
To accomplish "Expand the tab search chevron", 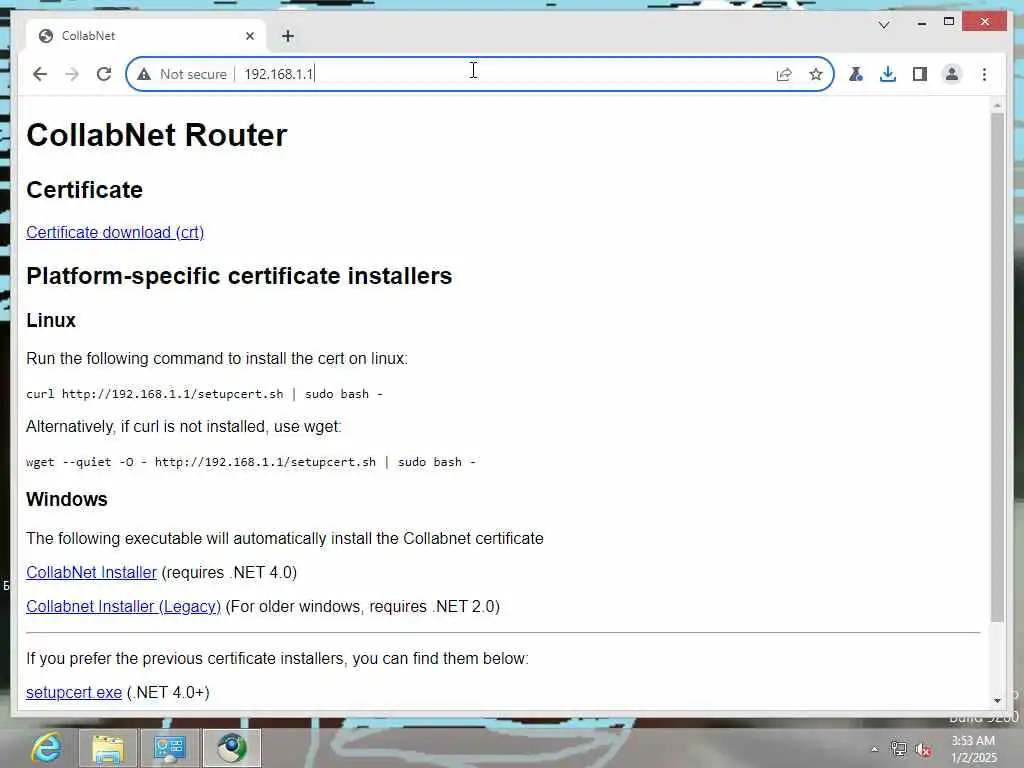I will [x=884, y=25].
